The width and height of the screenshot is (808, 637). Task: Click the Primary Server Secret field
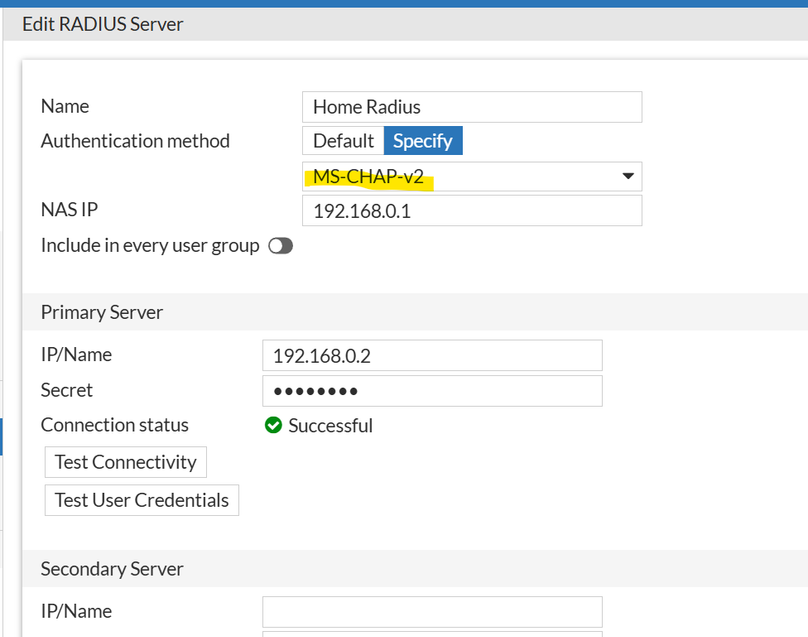pyautogui.click(x=432, y=391)
